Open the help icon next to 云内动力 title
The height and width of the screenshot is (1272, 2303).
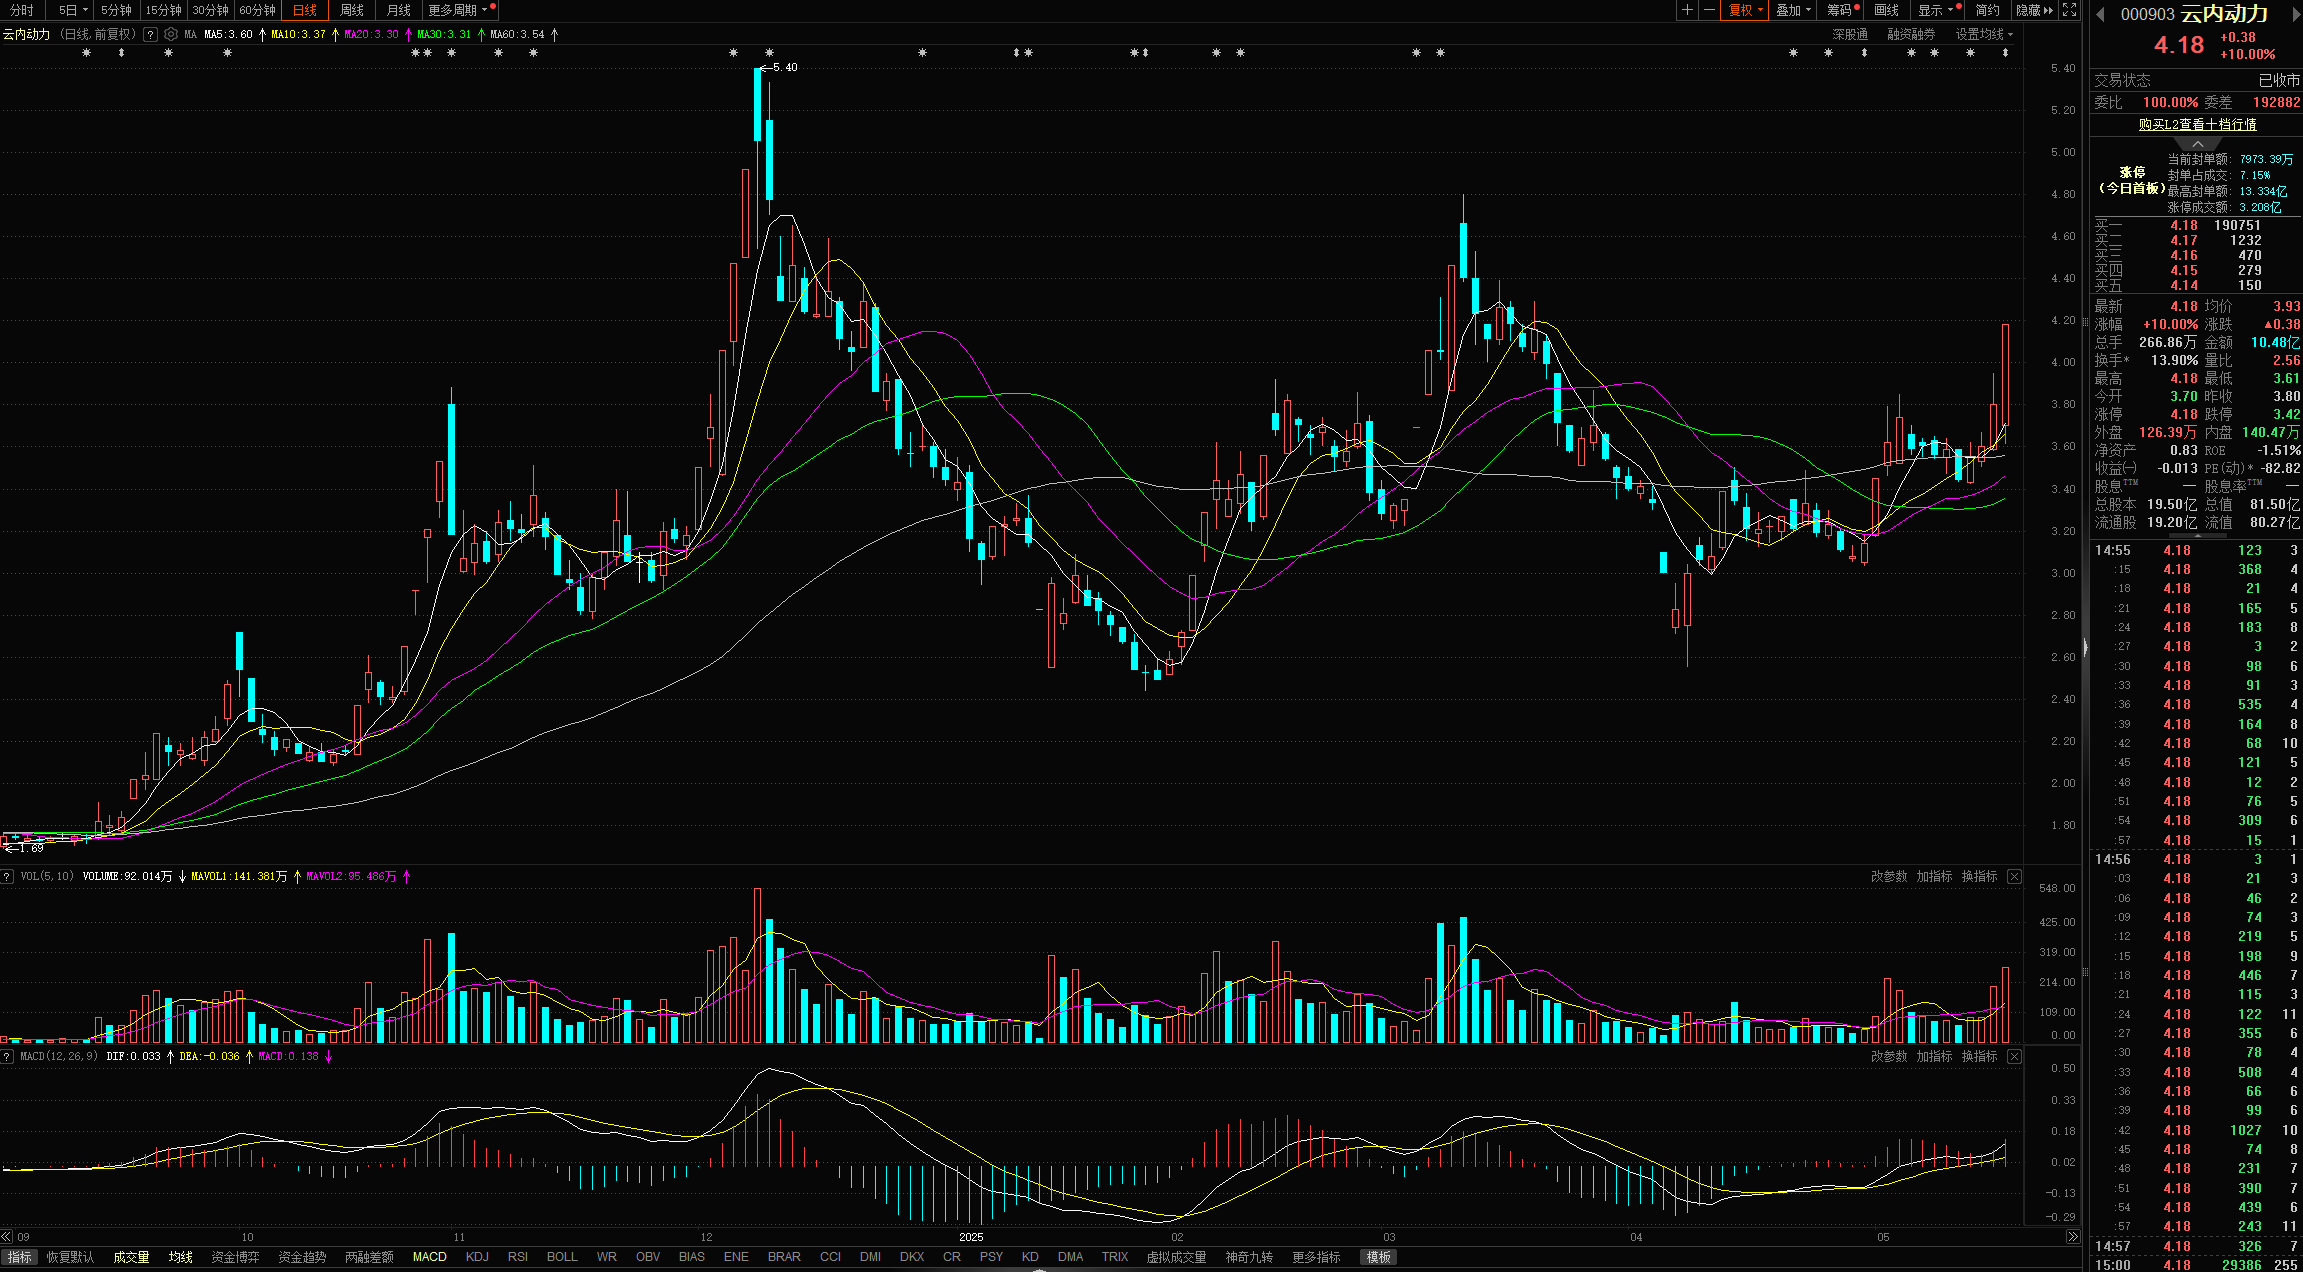(x=150, y=34)
